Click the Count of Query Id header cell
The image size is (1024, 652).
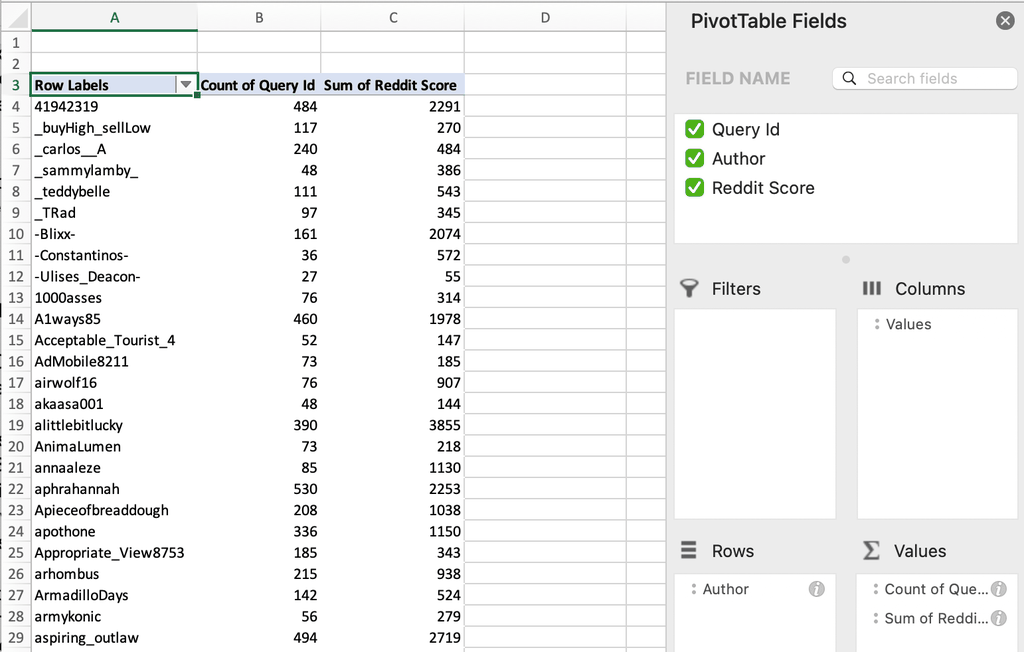[258, 85]
